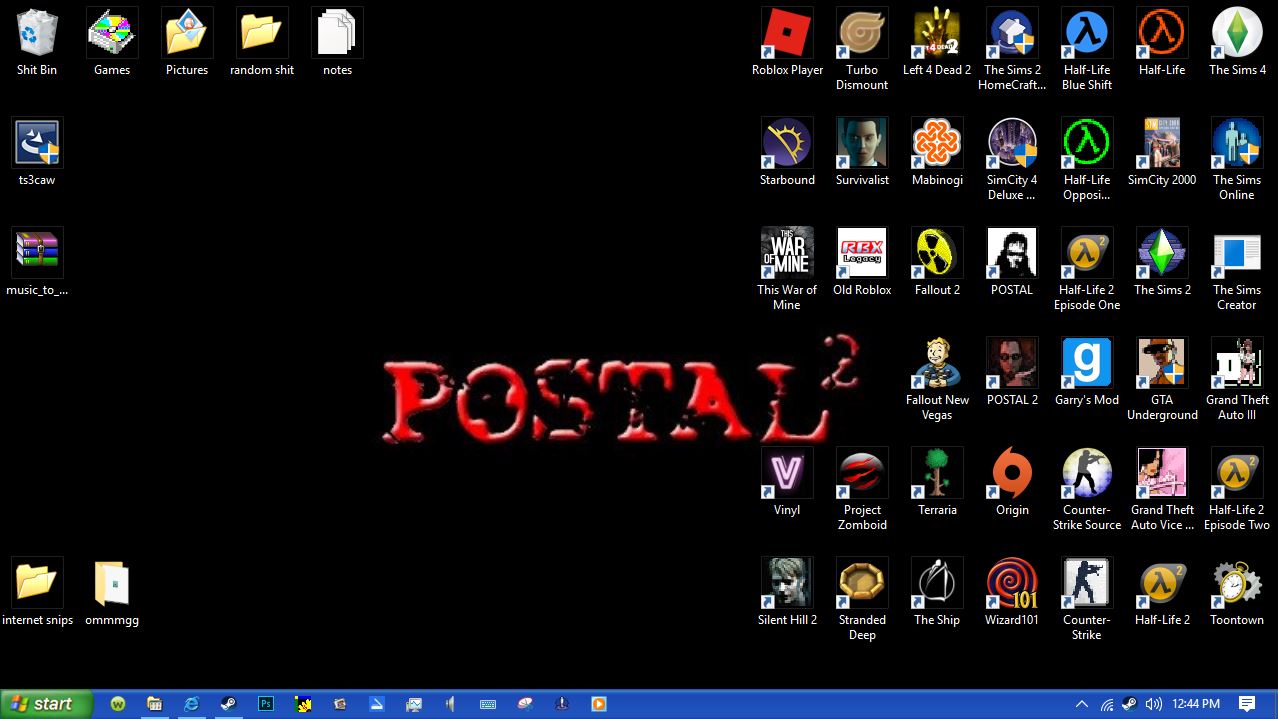Click the Start button
This screenshot has width=1278, height=719.
pyautogui.click(x=46, y=704)
